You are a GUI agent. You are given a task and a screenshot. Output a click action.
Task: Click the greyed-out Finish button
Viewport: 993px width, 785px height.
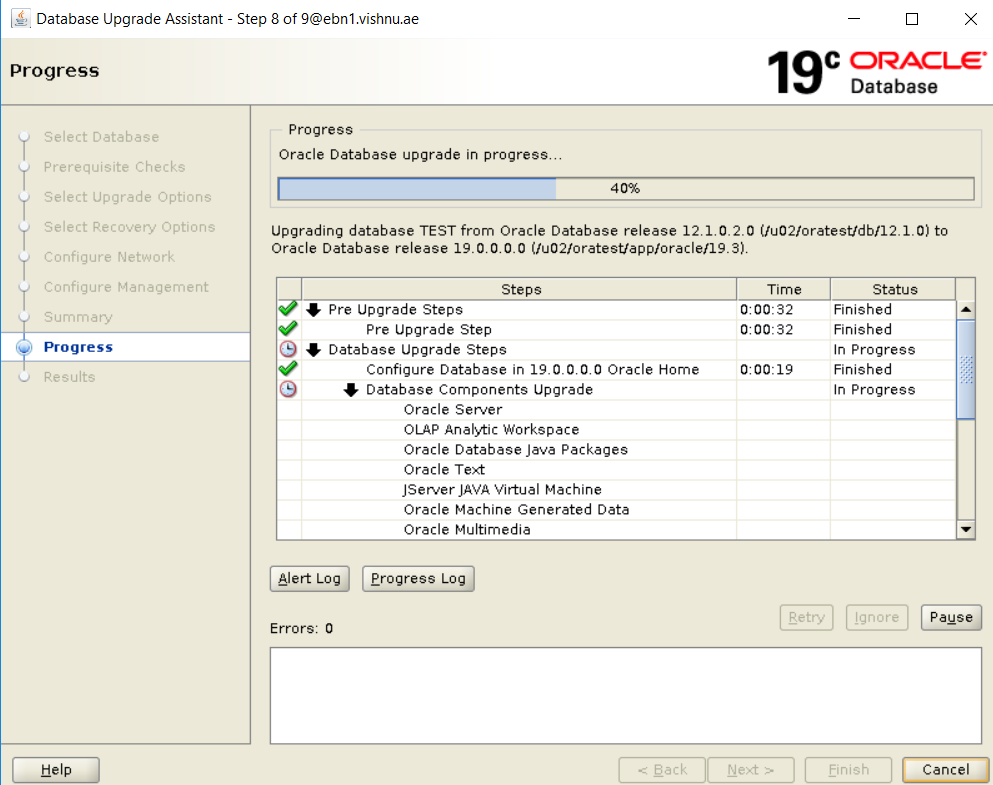(x=848, y=770)
